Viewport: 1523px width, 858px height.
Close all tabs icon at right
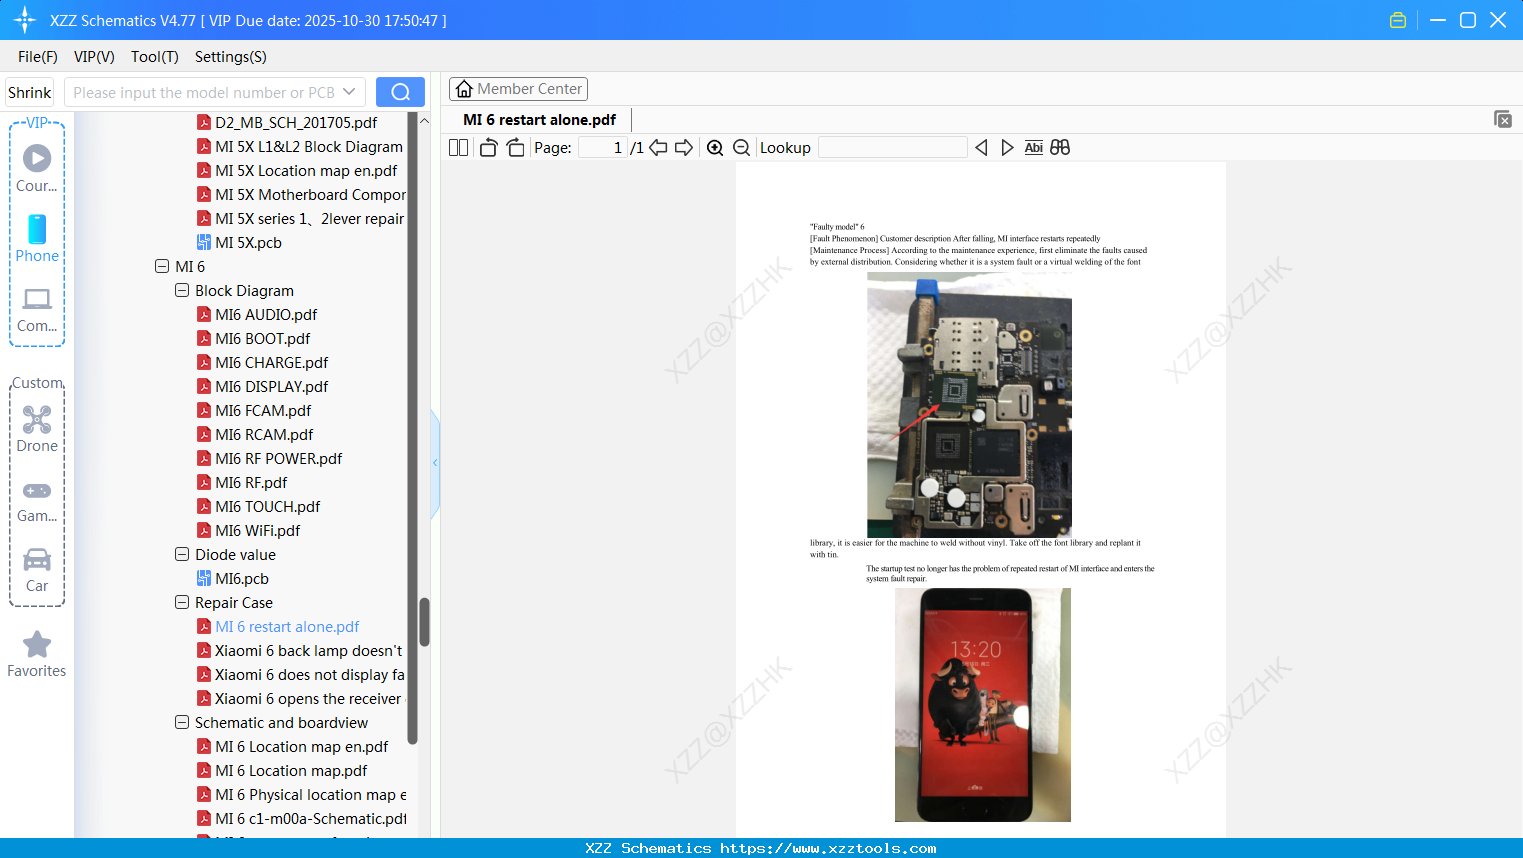coord(1502,119)
